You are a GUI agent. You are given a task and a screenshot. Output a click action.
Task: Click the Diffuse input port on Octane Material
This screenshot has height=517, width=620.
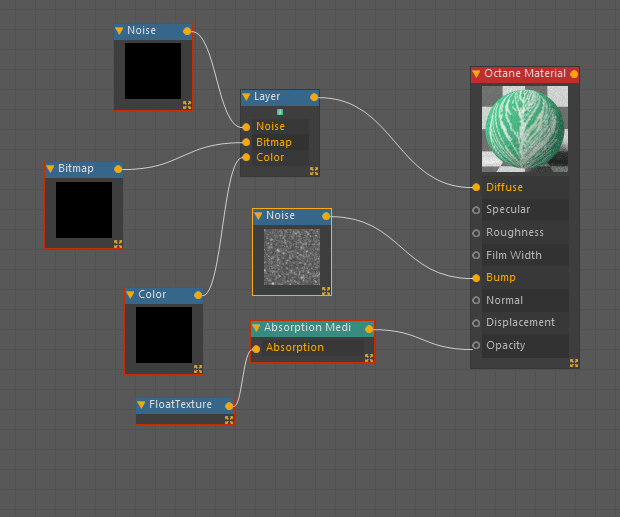476,187
